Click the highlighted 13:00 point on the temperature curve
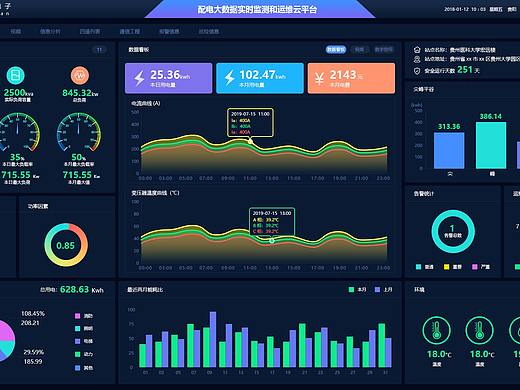 click(272, 241)
